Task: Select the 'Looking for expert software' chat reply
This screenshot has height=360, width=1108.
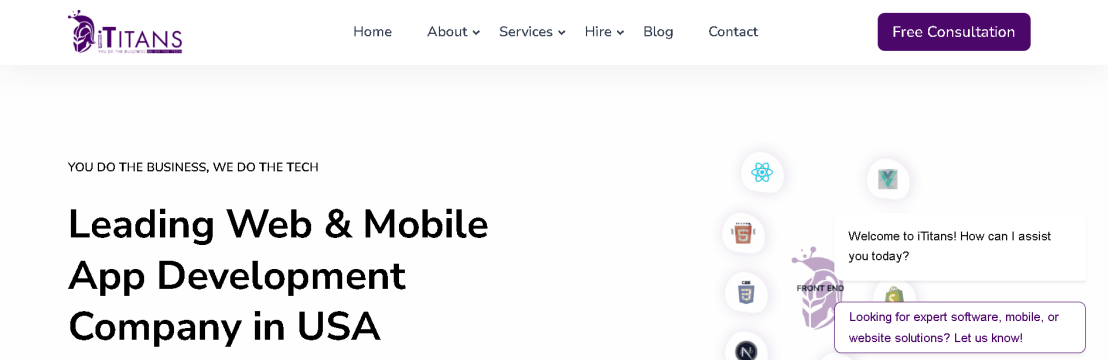Action: click(960, 327)
